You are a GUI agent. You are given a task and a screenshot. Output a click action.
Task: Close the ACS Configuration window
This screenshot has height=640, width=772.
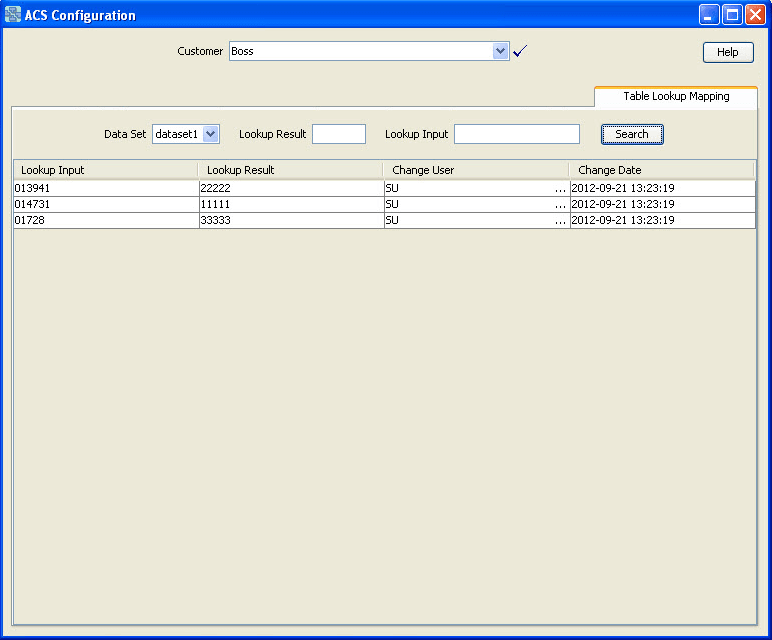tap(755, 14)
